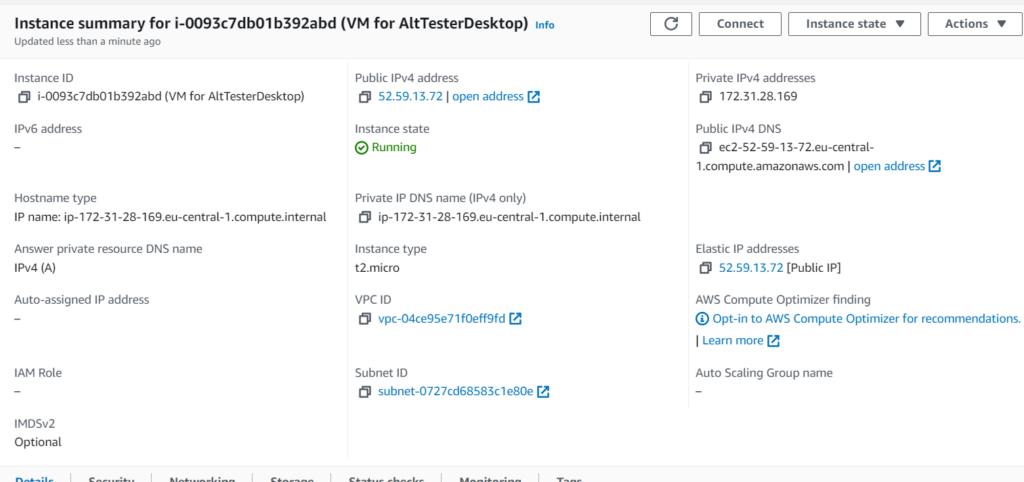The width and height of the screenshot is (1024, 482).
Task: Switch to the Tags tab
Action: click(x=569, y=479)
